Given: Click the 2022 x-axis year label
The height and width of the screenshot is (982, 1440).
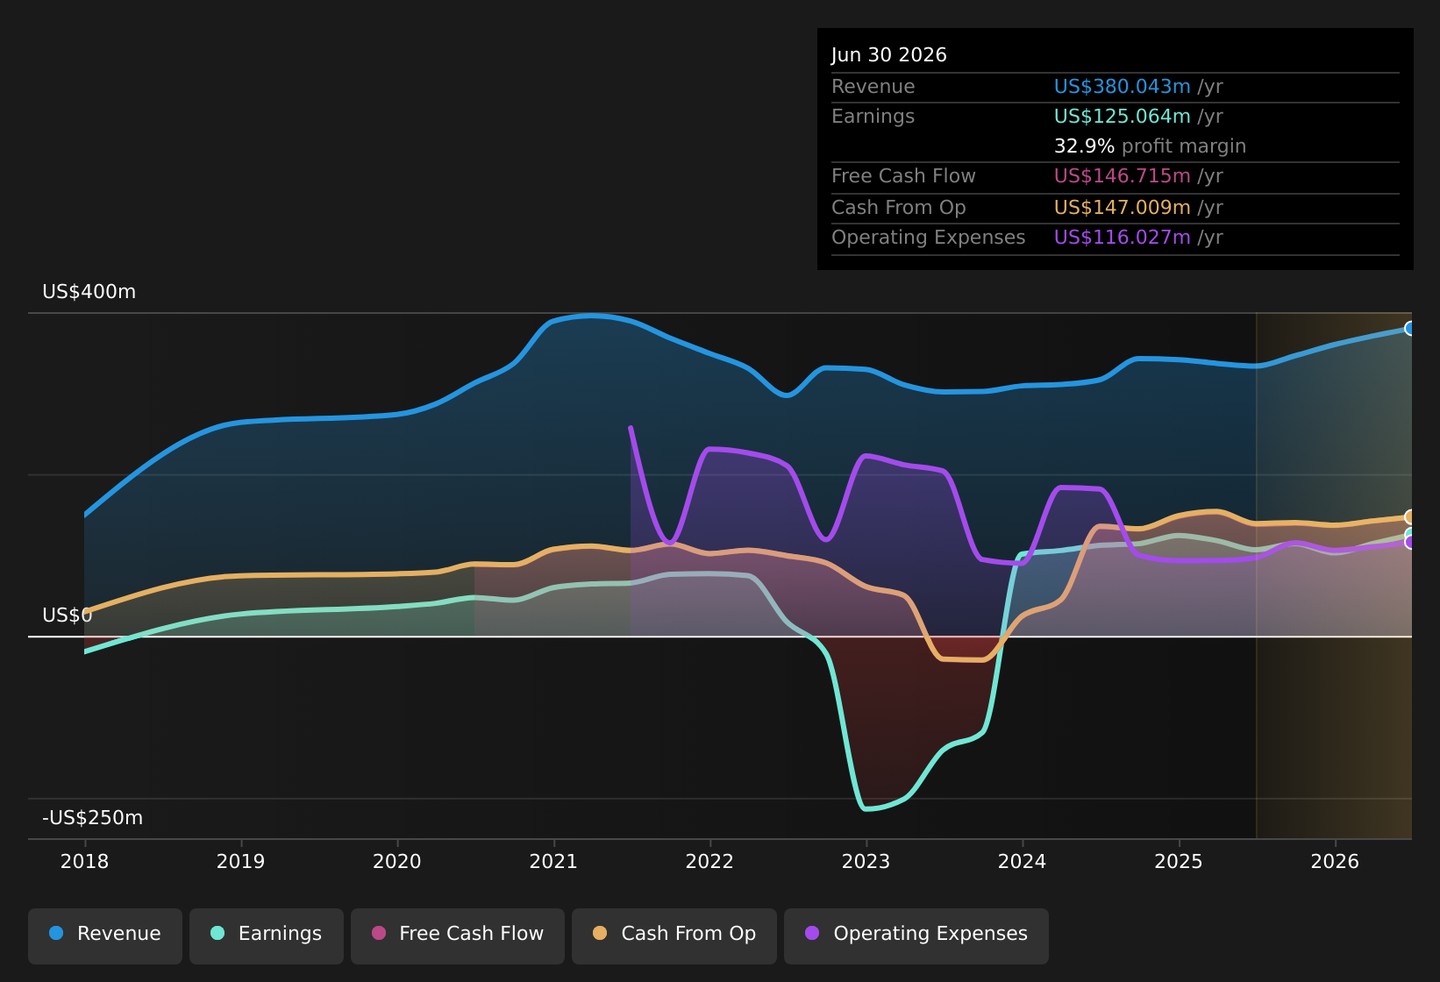Looking at the screenshot, I should [710, 861].
